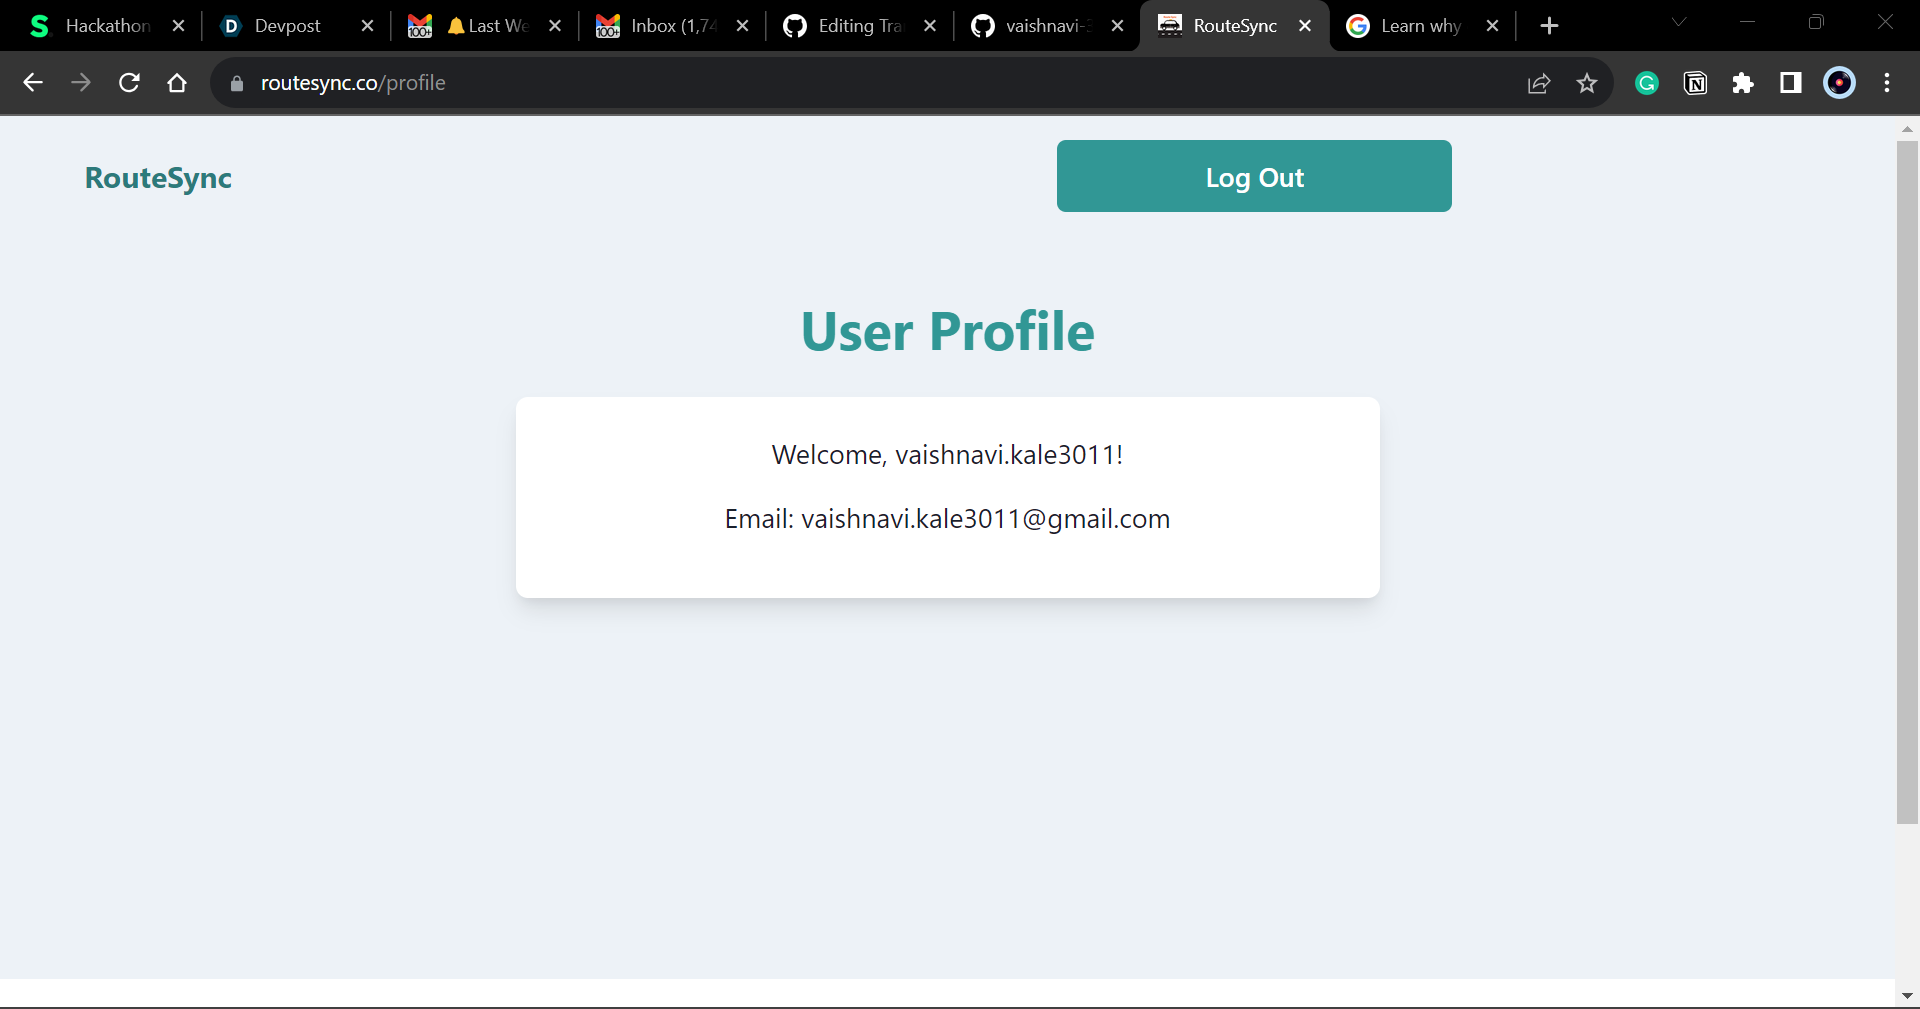
Task: Open the Grammarly extension
Action: pyautogui.click(x=1647, y=83)
